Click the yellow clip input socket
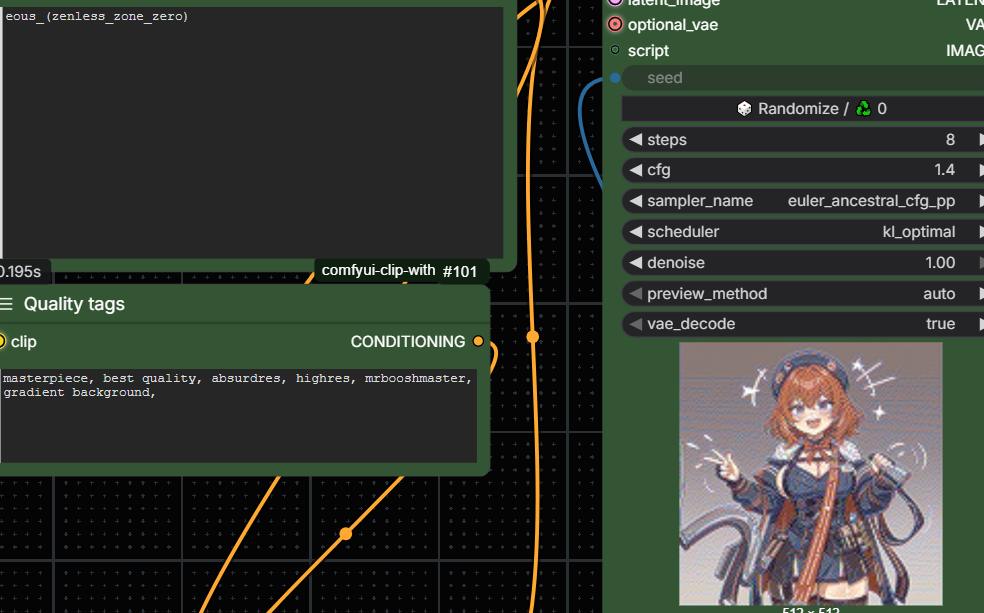 pos(1,341)
